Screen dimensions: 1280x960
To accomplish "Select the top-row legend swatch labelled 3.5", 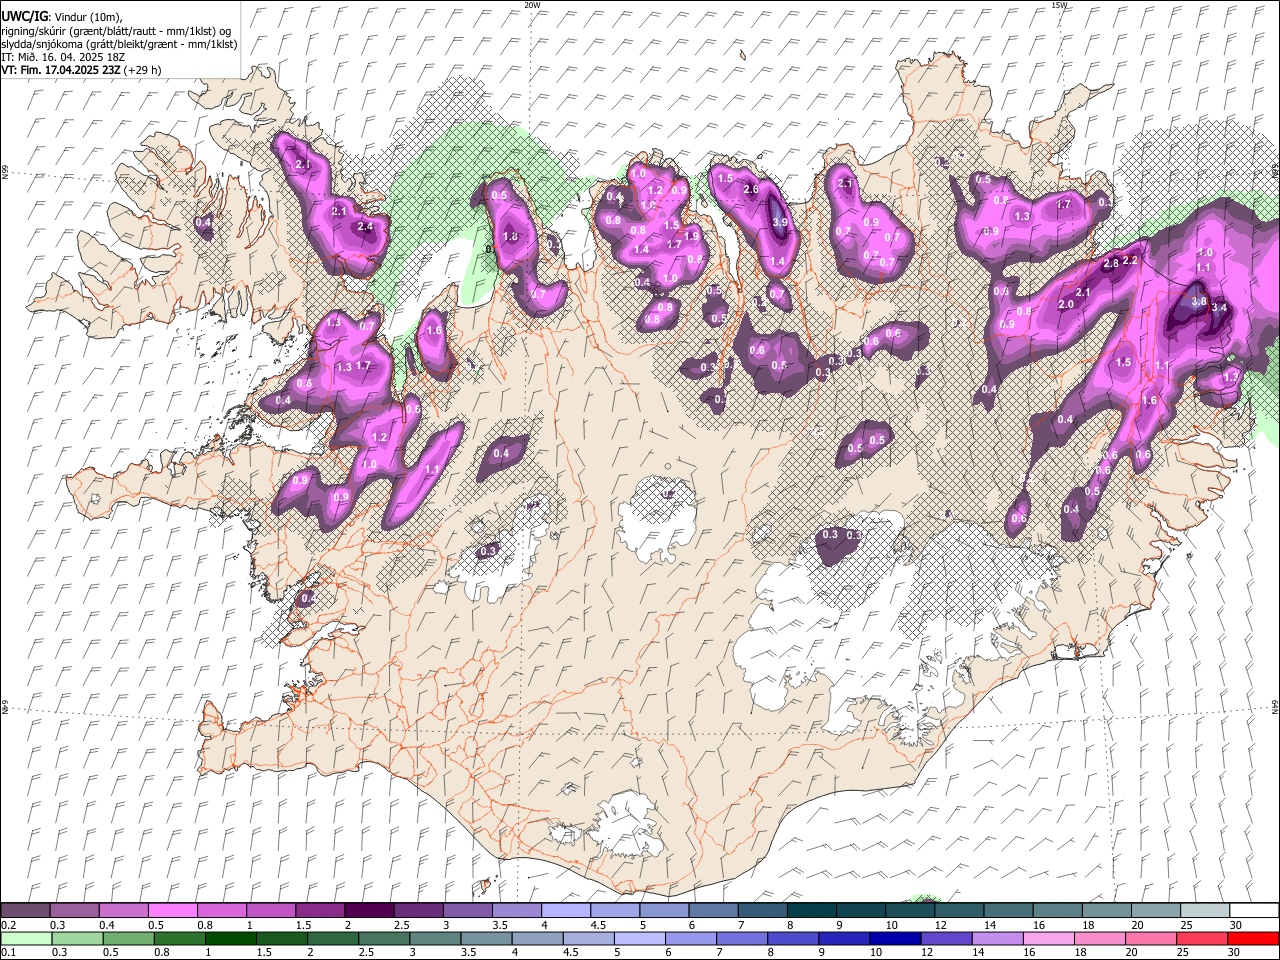I will pos(517,910).
